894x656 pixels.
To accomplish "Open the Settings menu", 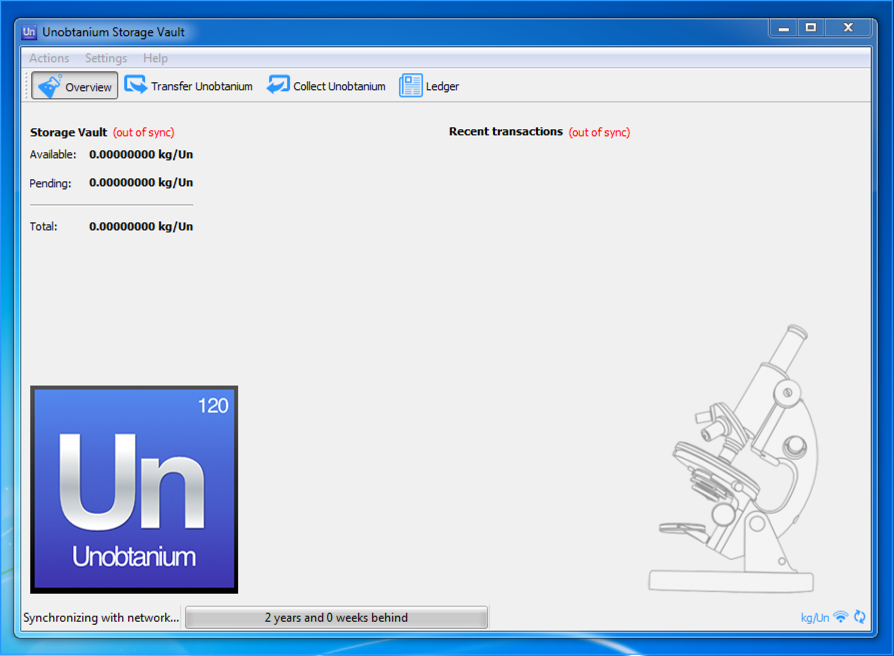I will (x=106, y=58).
